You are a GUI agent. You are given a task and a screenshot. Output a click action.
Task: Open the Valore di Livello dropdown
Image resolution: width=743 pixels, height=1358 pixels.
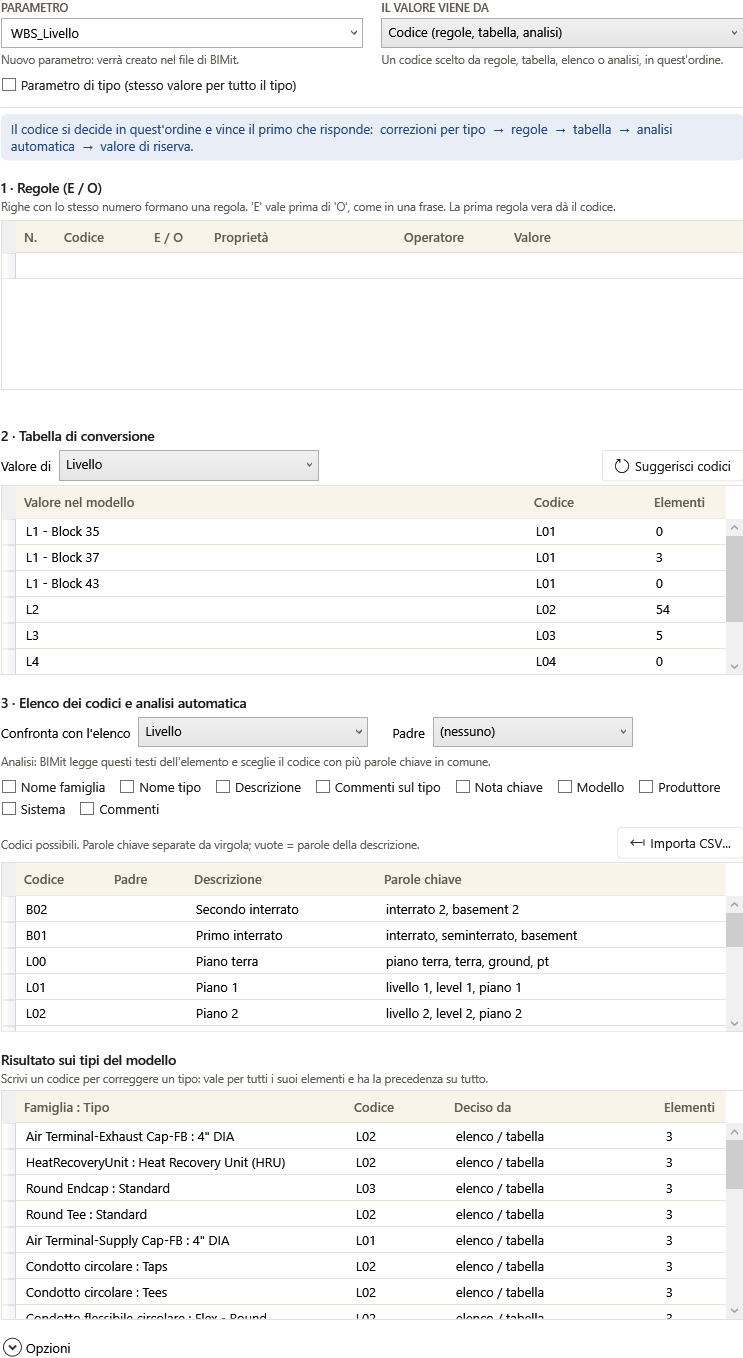[x=189, y=465]
